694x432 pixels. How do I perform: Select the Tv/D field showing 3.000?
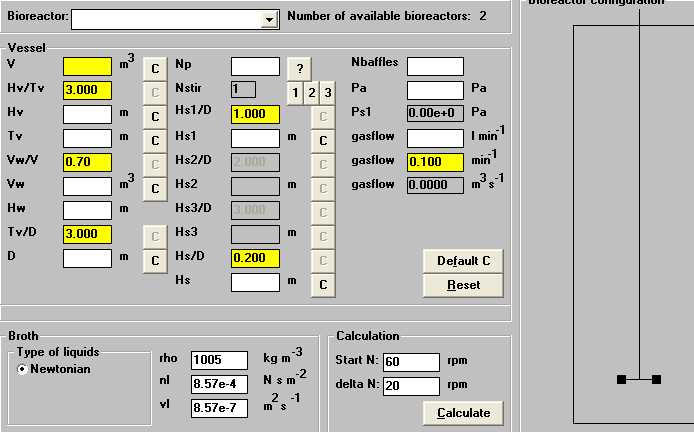(87, 234)
